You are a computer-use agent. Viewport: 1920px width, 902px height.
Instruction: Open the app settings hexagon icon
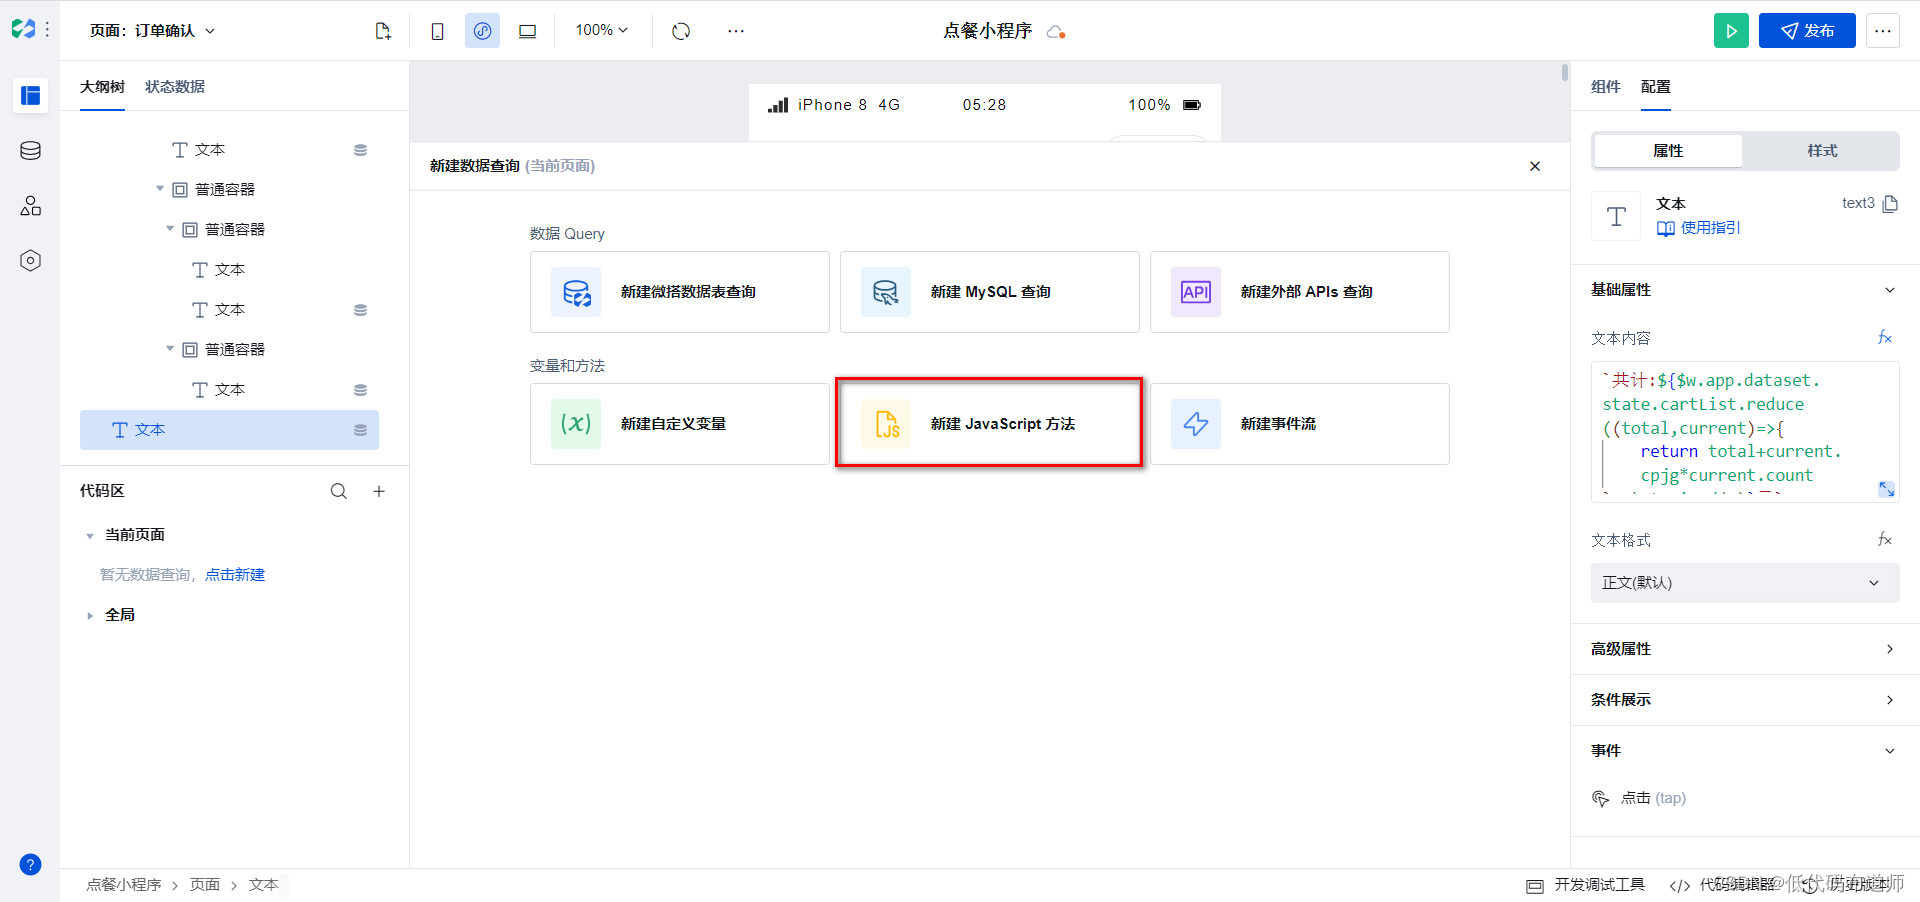(30, 261)
